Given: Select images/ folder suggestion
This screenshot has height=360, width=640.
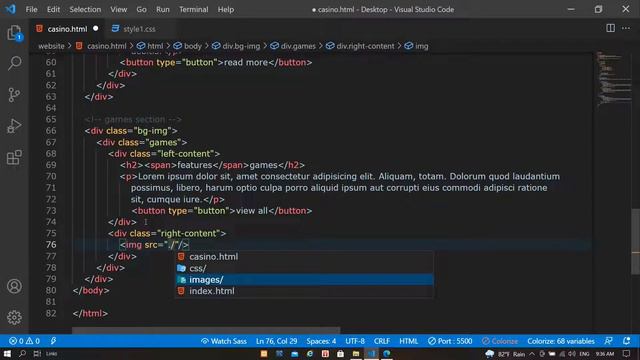Looking at the screenshot, I should click(304, 280).
